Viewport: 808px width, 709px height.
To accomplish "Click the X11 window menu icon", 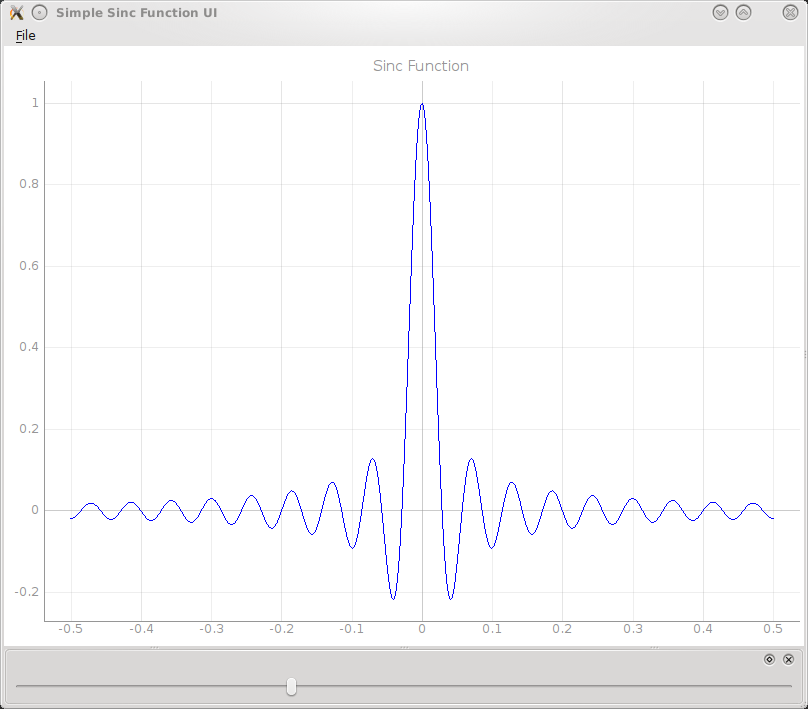I will tap(16, 13).
